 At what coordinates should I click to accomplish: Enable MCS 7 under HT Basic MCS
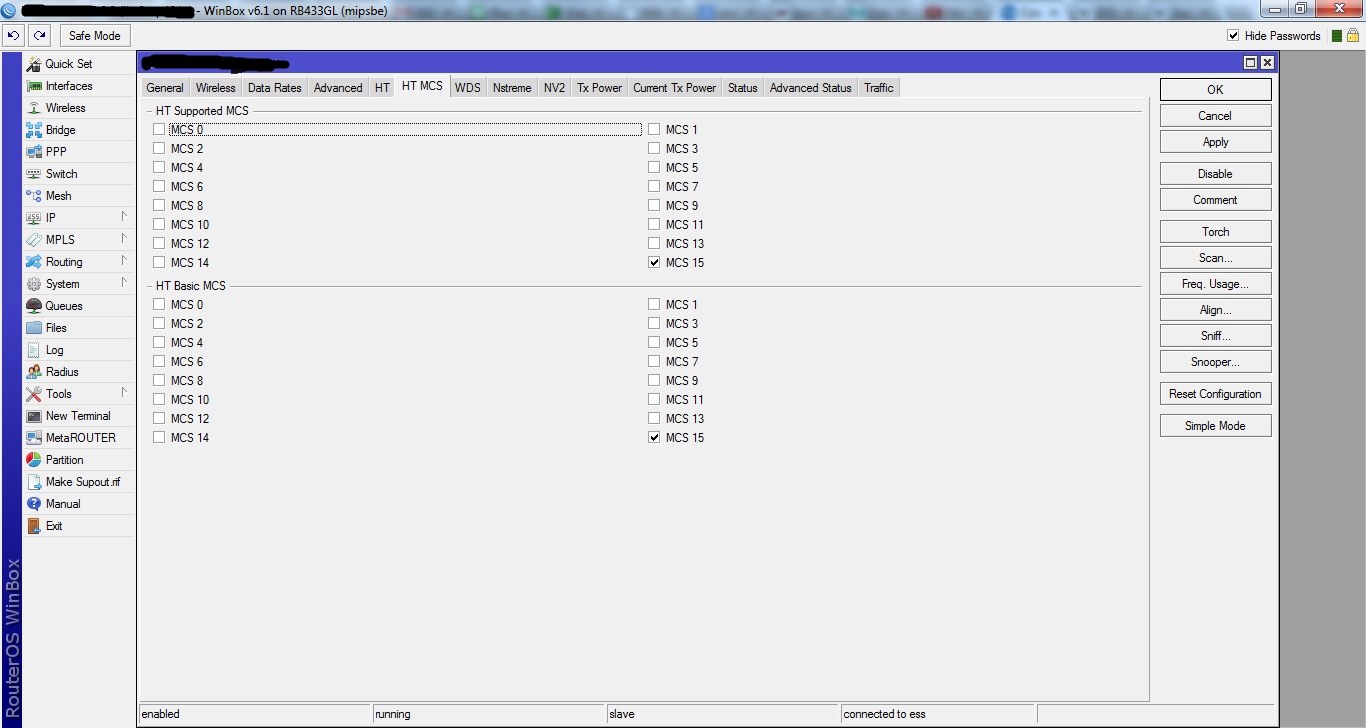point(654,362)
